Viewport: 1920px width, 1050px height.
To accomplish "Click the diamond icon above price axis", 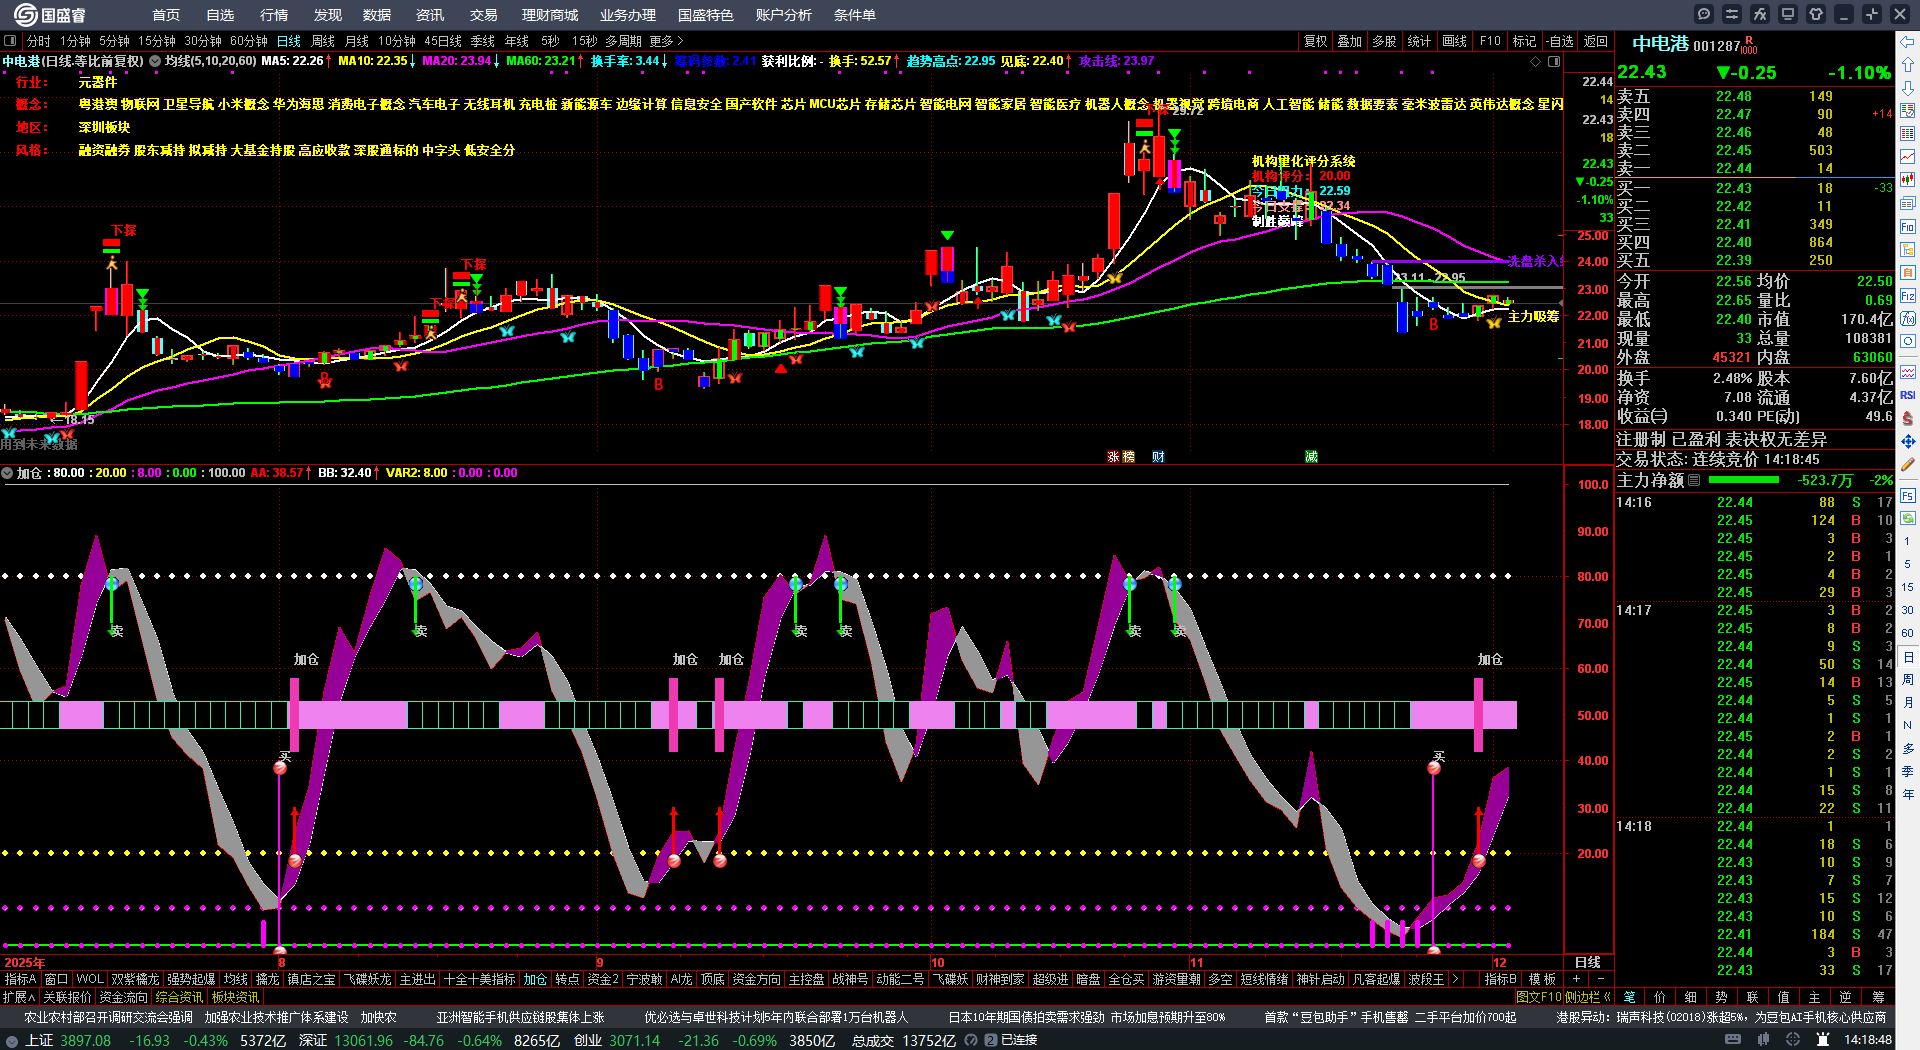I will pyautogui.click(x=1536, y=61).
